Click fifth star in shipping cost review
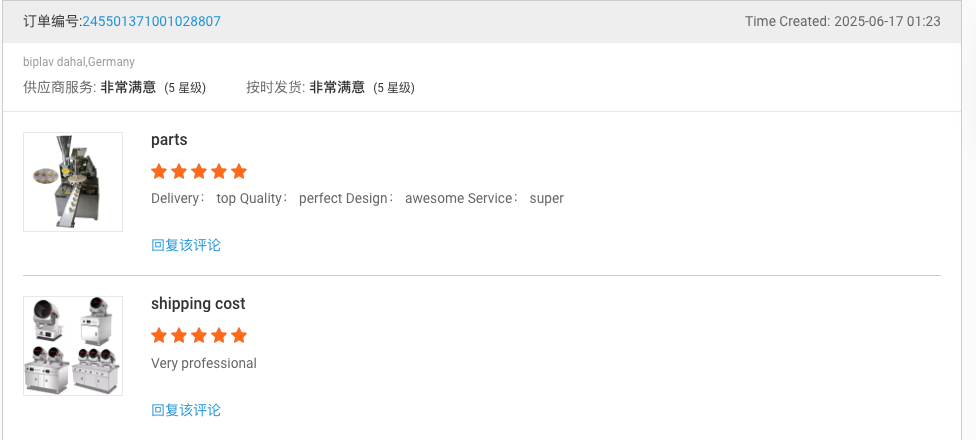976x440 pixels. (x=238, y=335)
